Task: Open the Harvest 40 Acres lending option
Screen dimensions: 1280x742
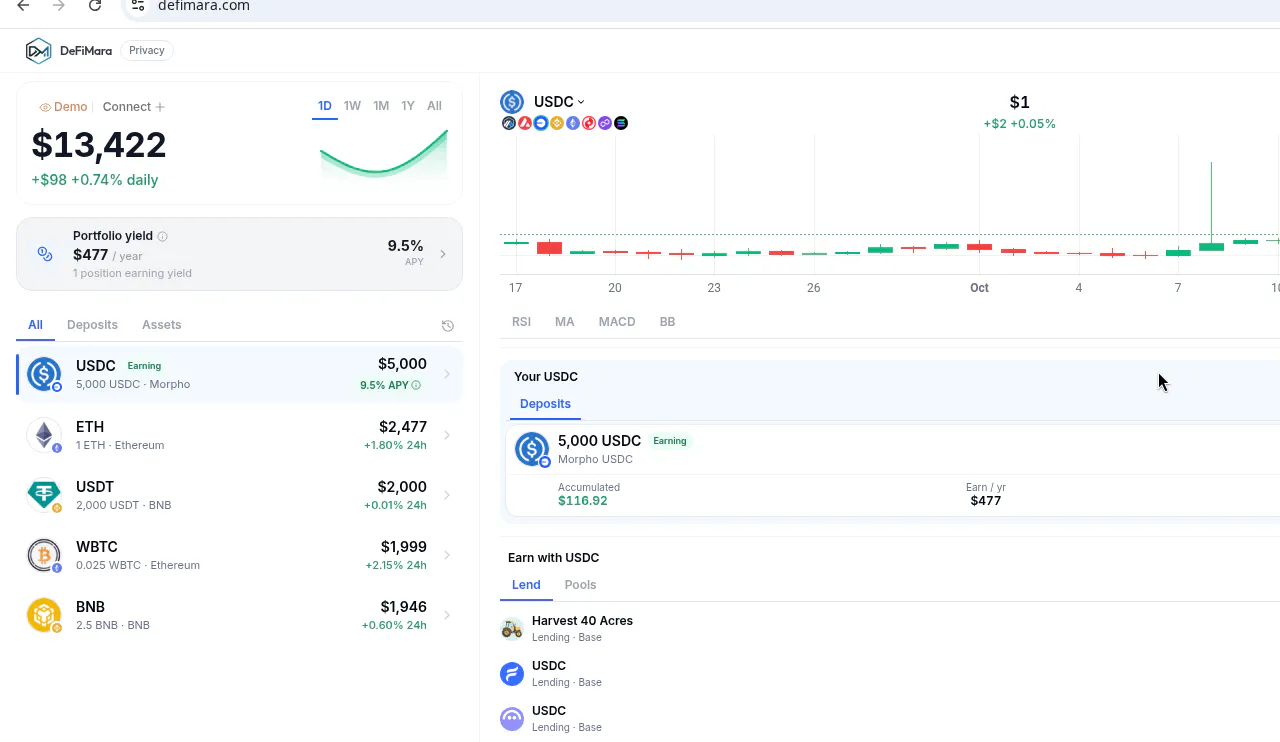Action: point(890,629)
